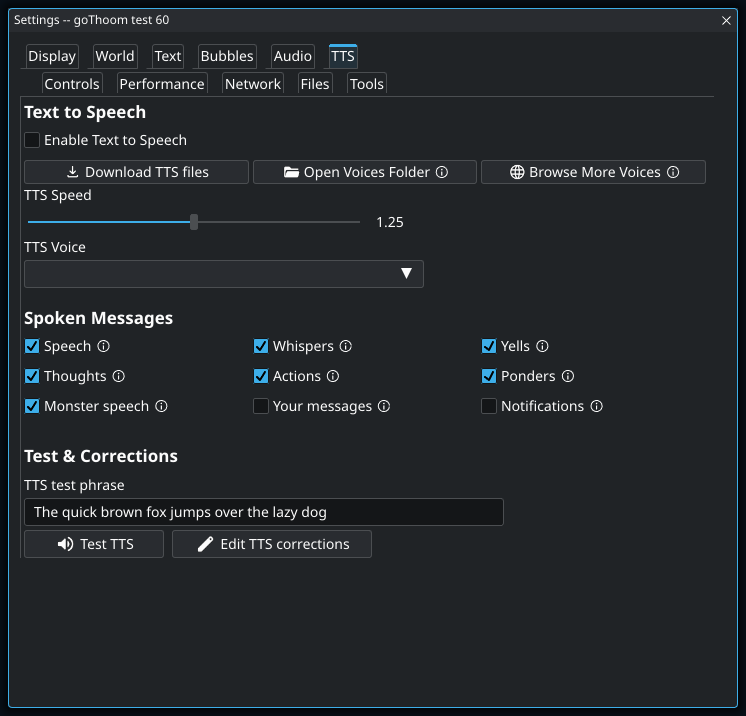Click the info icon beside Yells
The image size is (746, 716).
(x=542, y=346)
